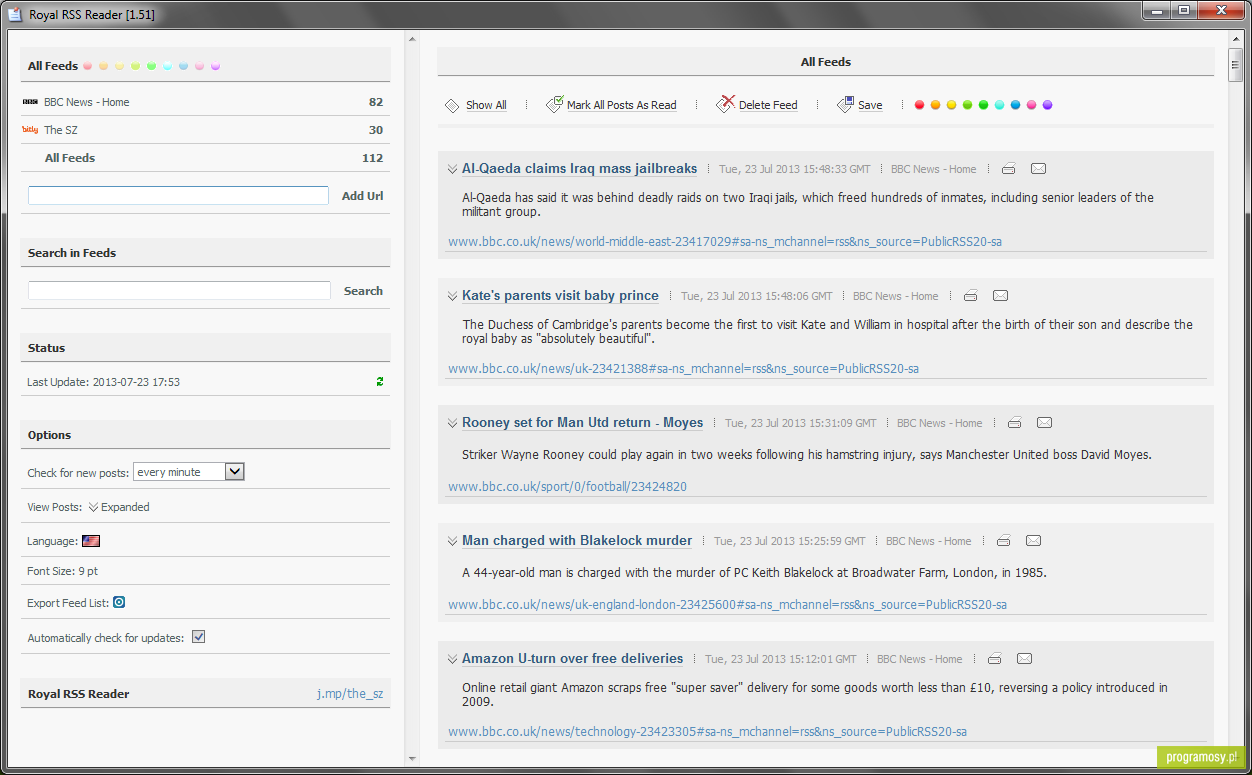
Task: Email the Kate's parents visit baby prince post
Action: click(x=1000, y=296)
